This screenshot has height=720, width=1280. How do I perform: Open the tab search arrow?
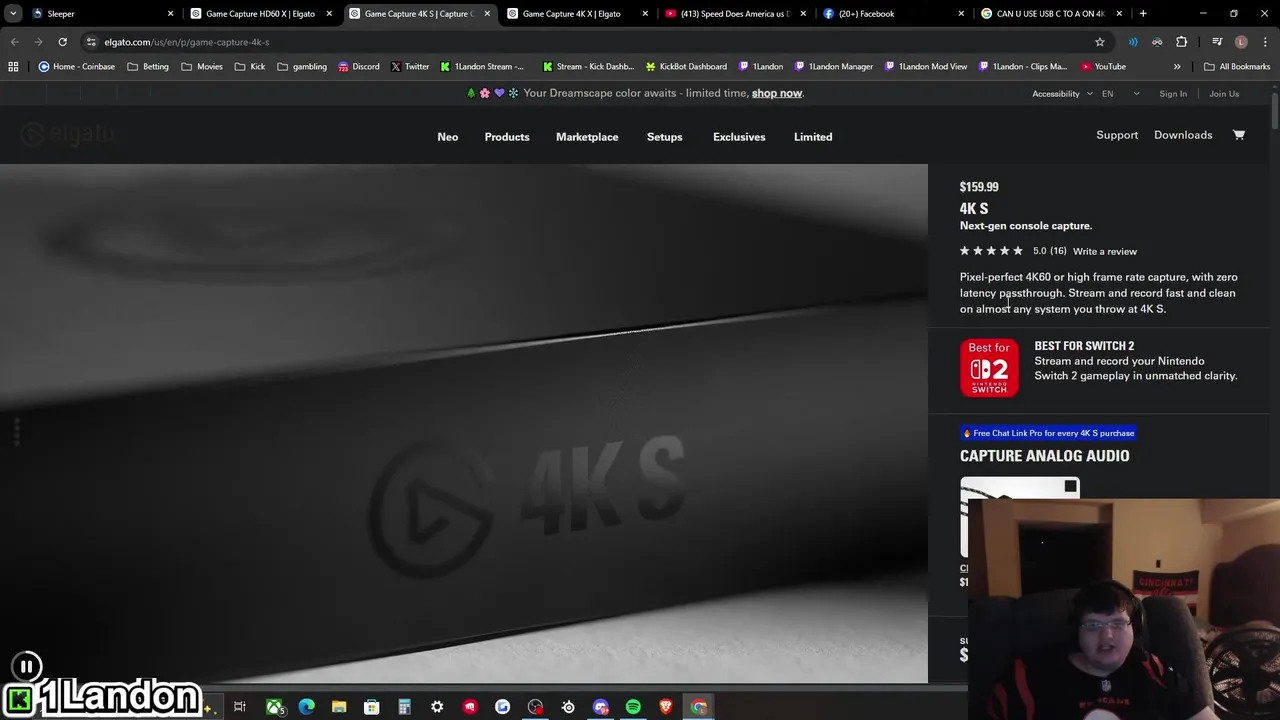click(x=14, y=14)
